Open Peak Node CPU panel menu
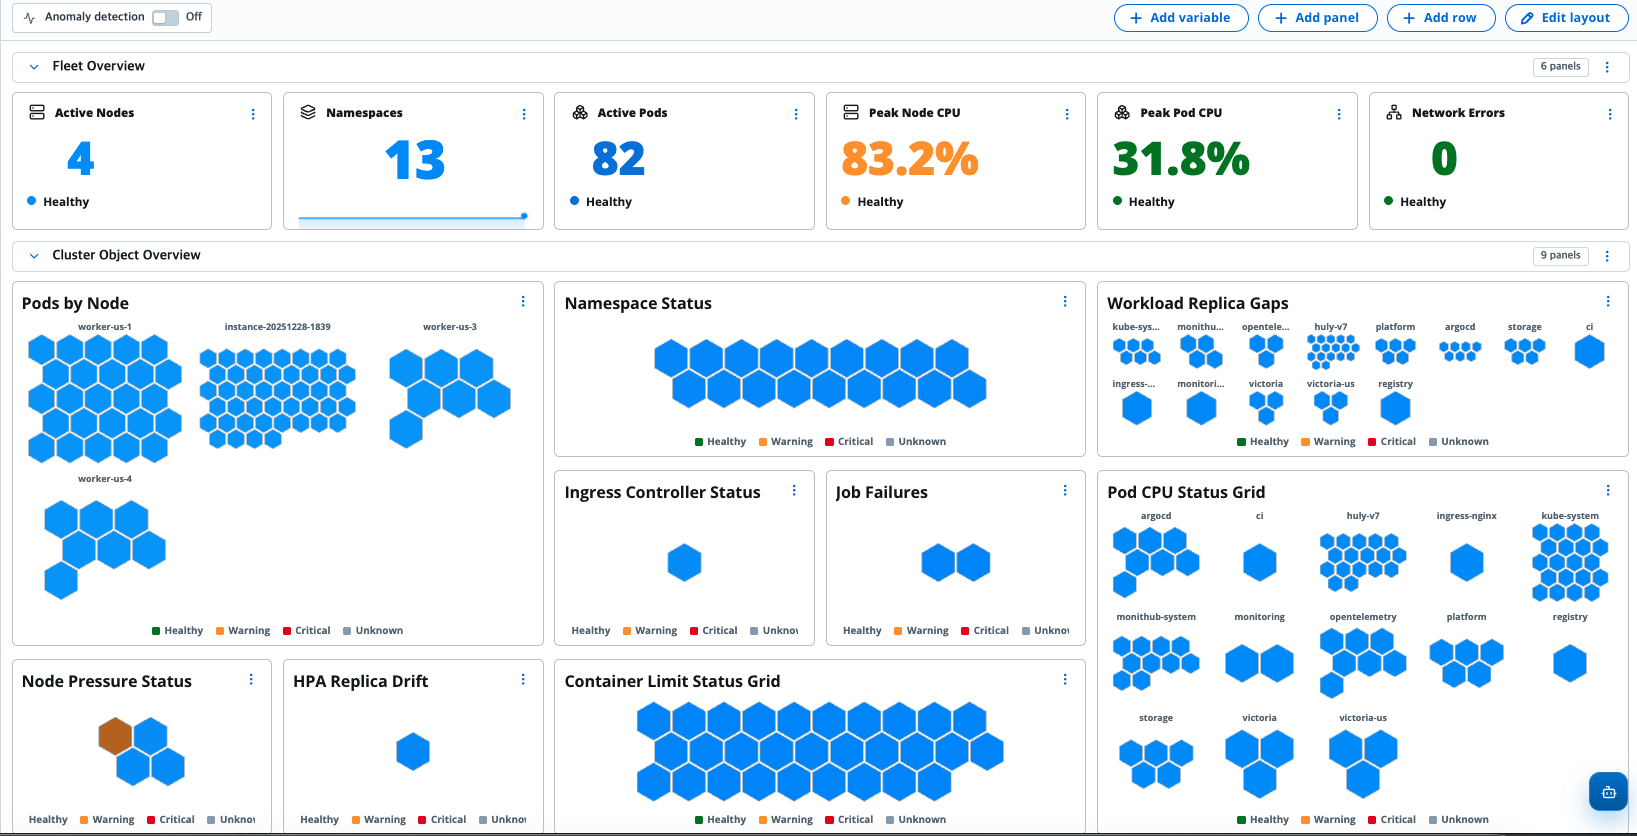The image size is (1637, 836). click(1067, 114)
